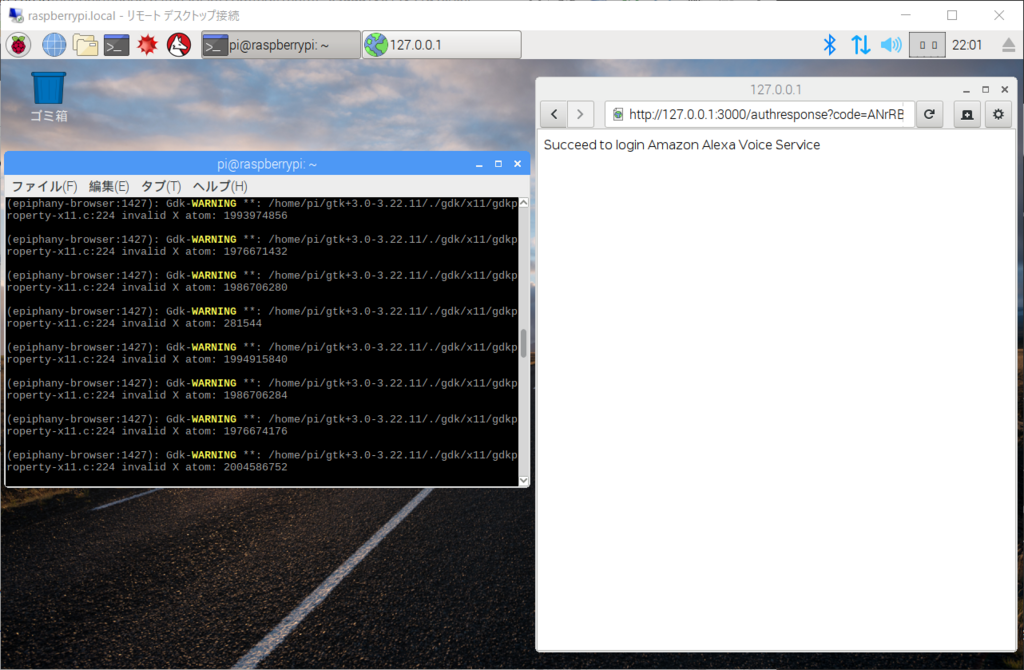Close the 127.0.0.1 browser window

[x=1005, y=89]
